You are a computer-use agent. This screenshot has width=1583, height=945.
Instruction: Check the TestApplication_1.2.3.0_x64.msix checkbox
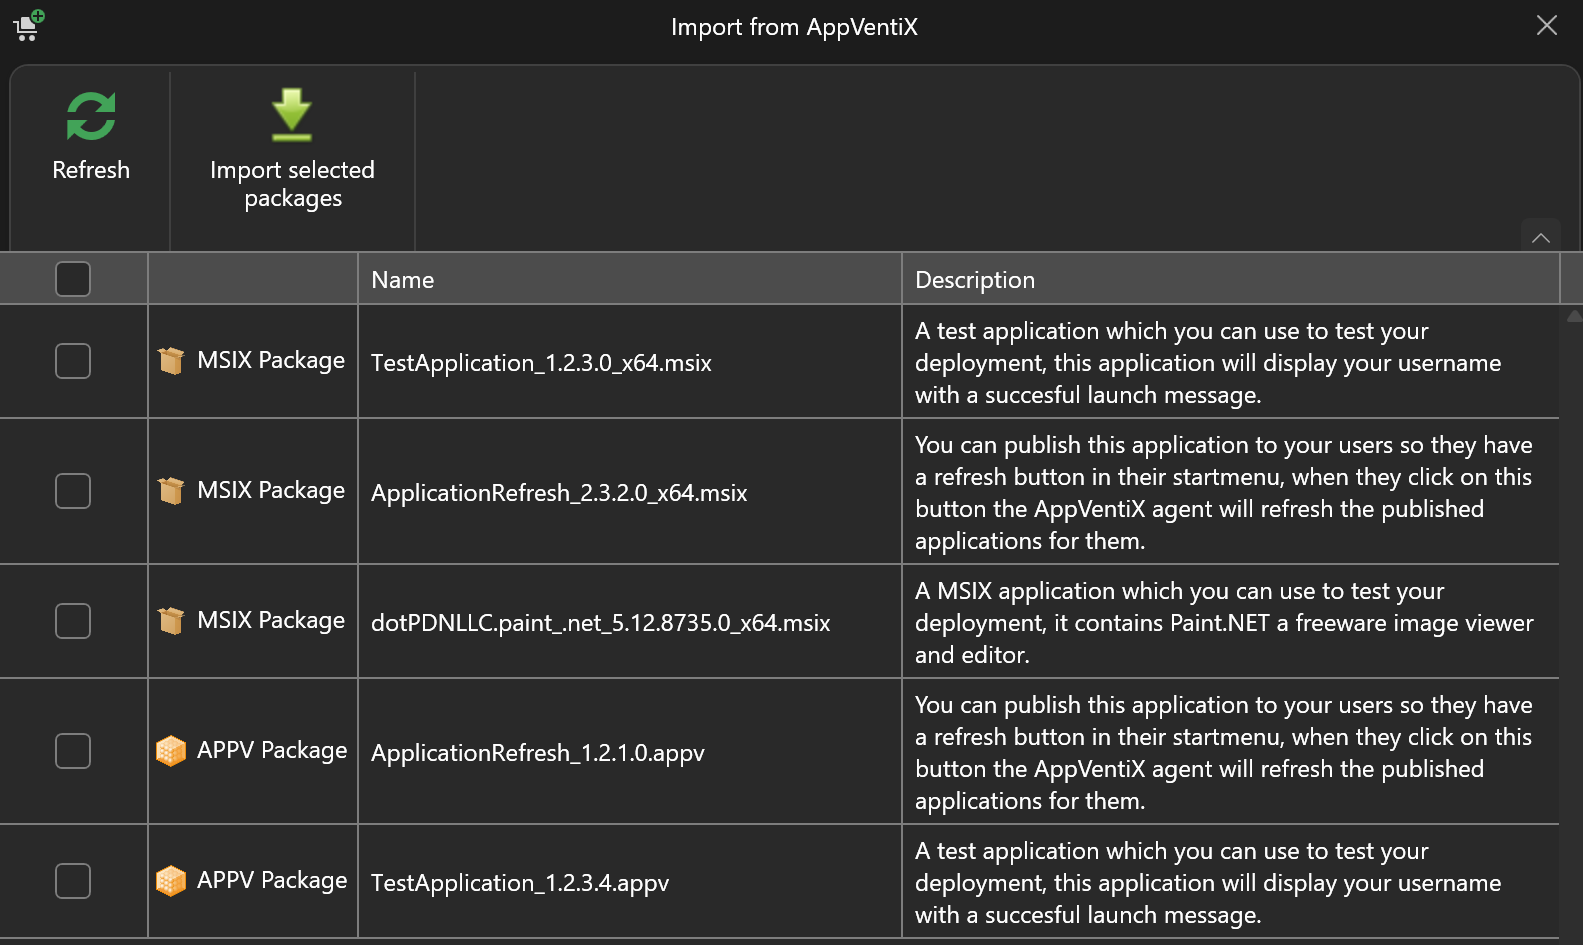click(73, 361)
